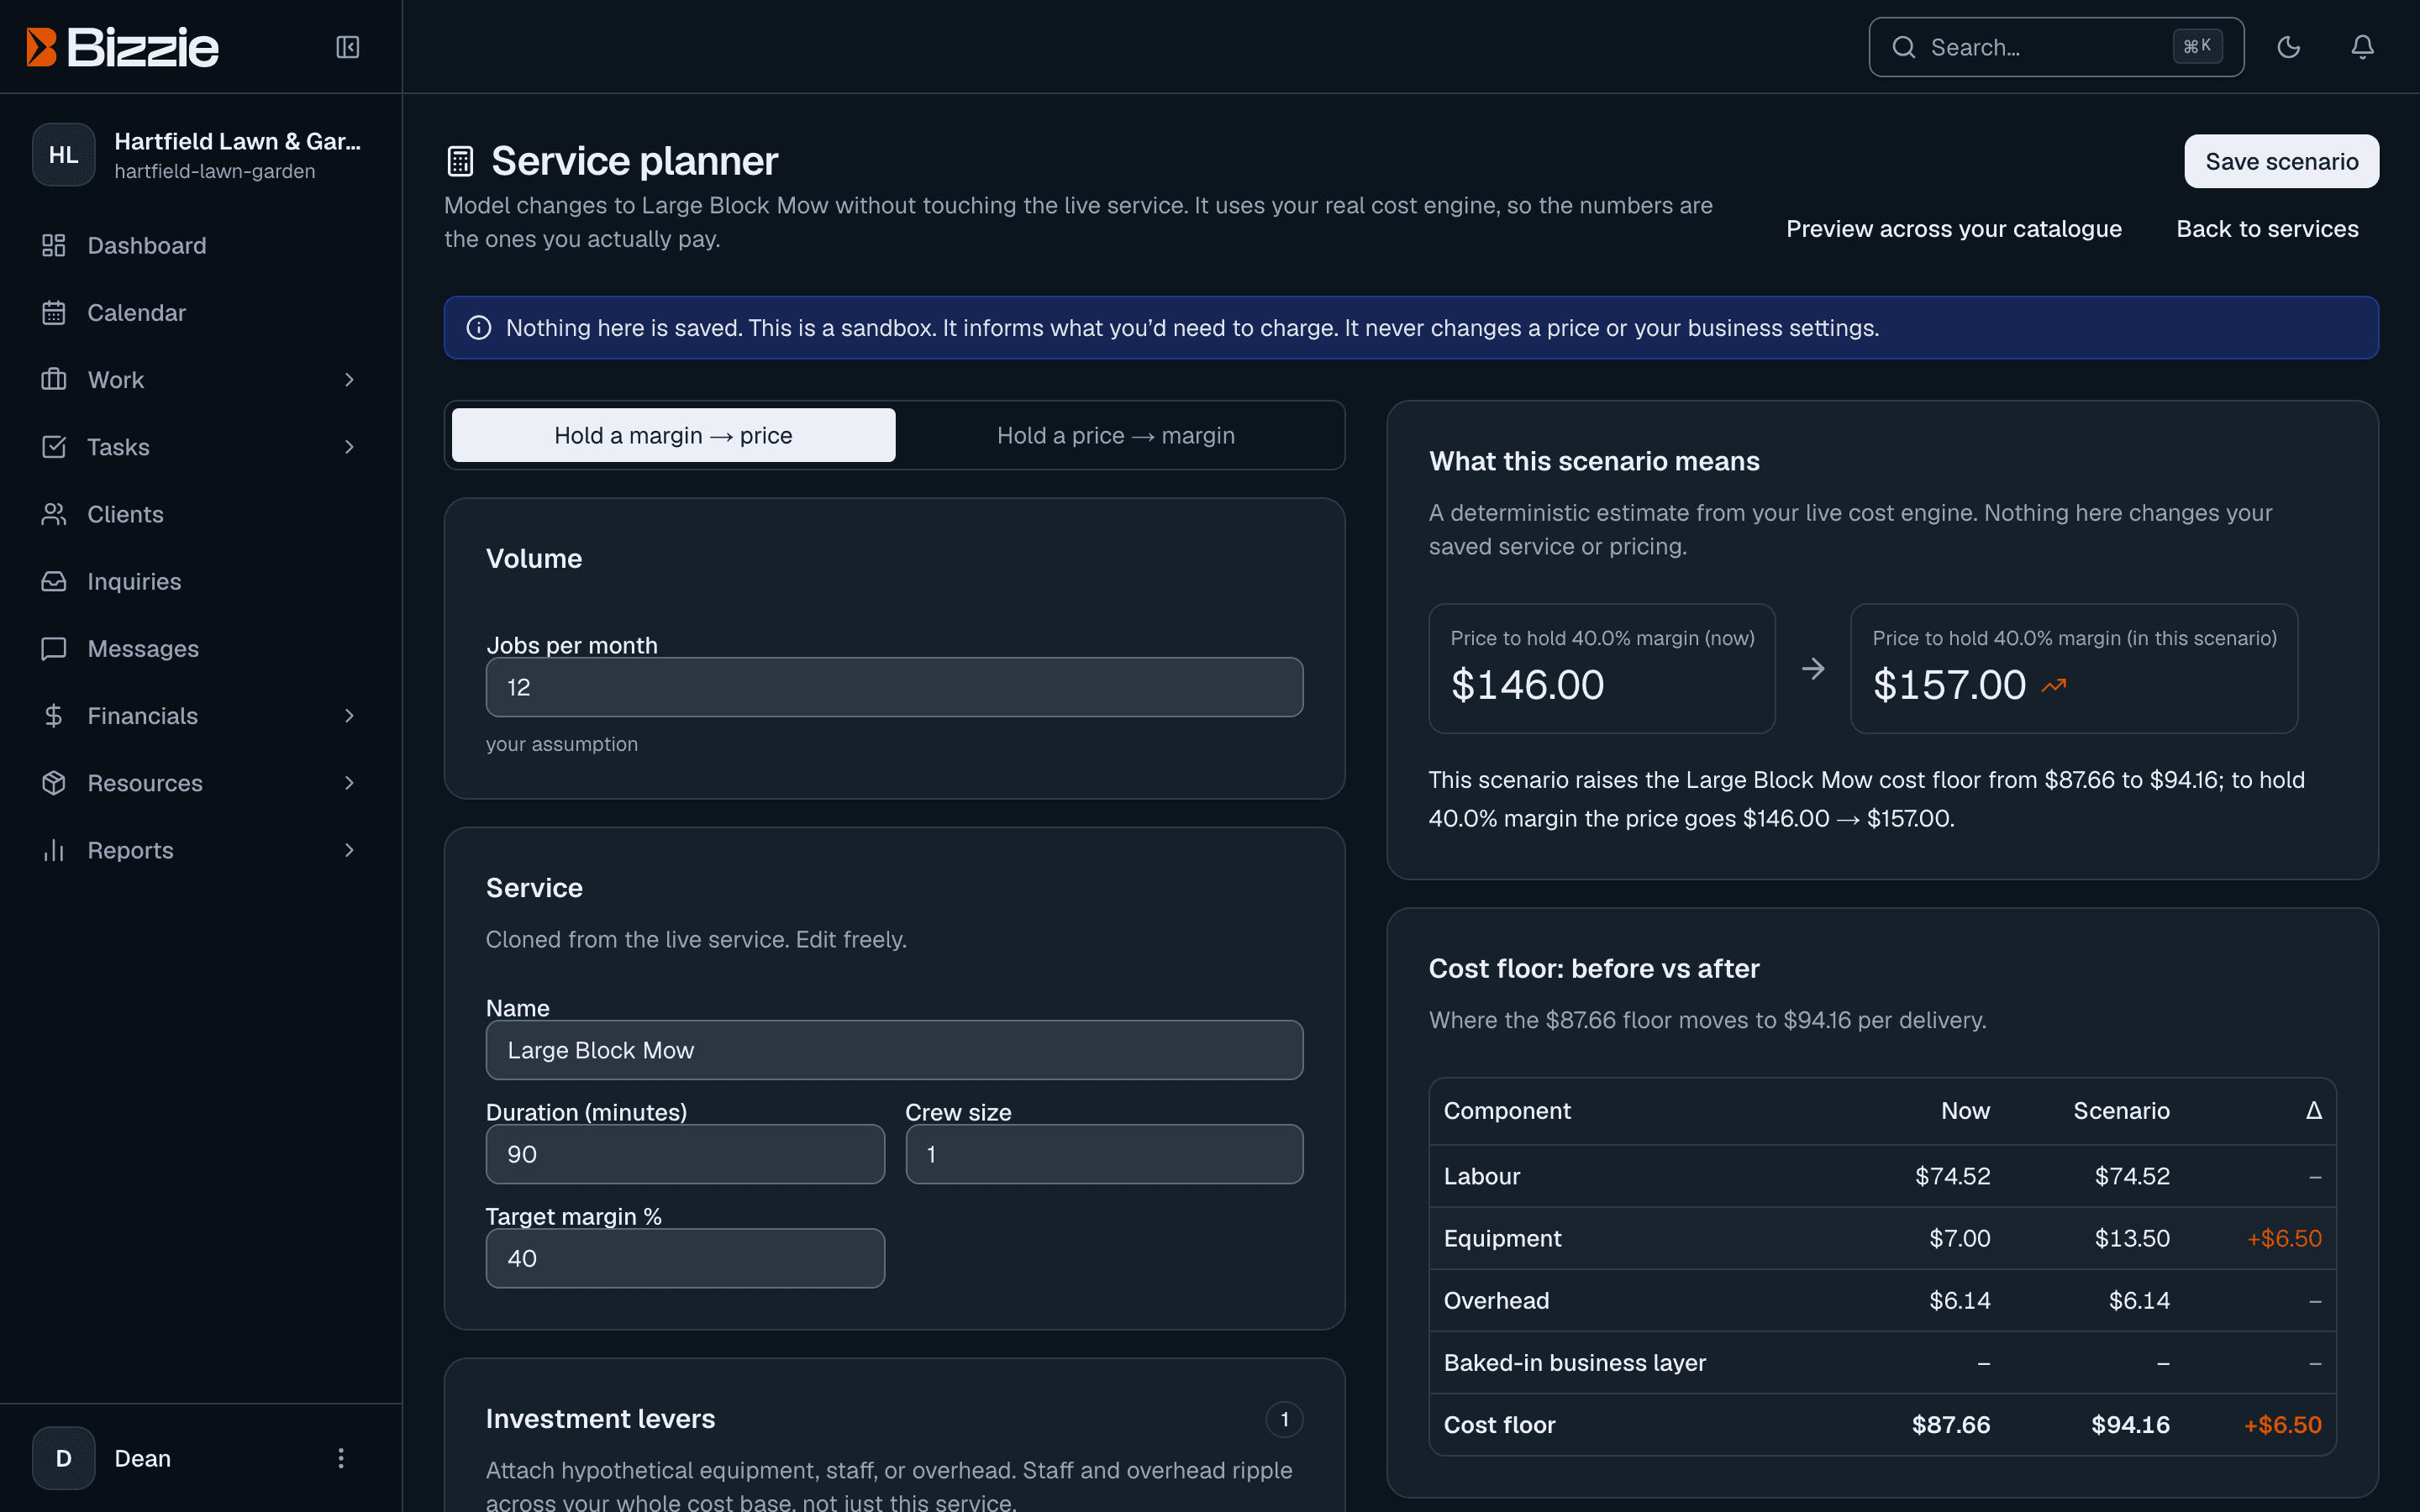The image size is (2420, 1512).
Task: Click the Labour row Now value $74.52
Action: click(1952, 1176)
